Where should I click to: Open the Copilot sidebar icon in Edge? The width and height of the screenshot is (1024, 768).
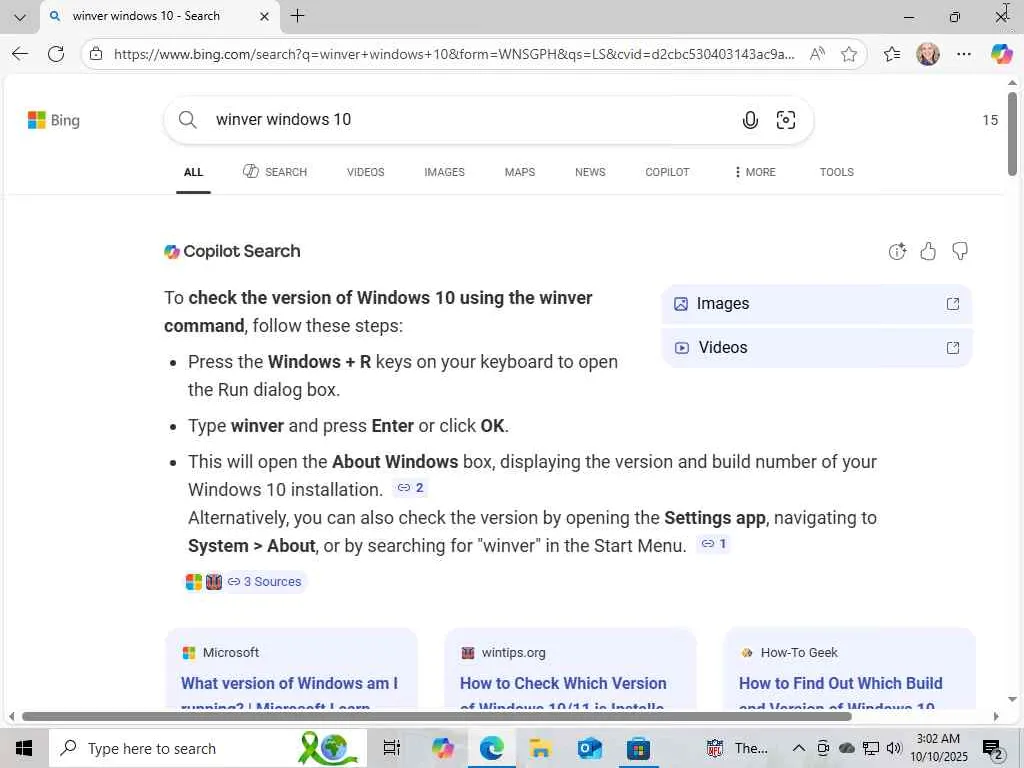[1000, 54]
